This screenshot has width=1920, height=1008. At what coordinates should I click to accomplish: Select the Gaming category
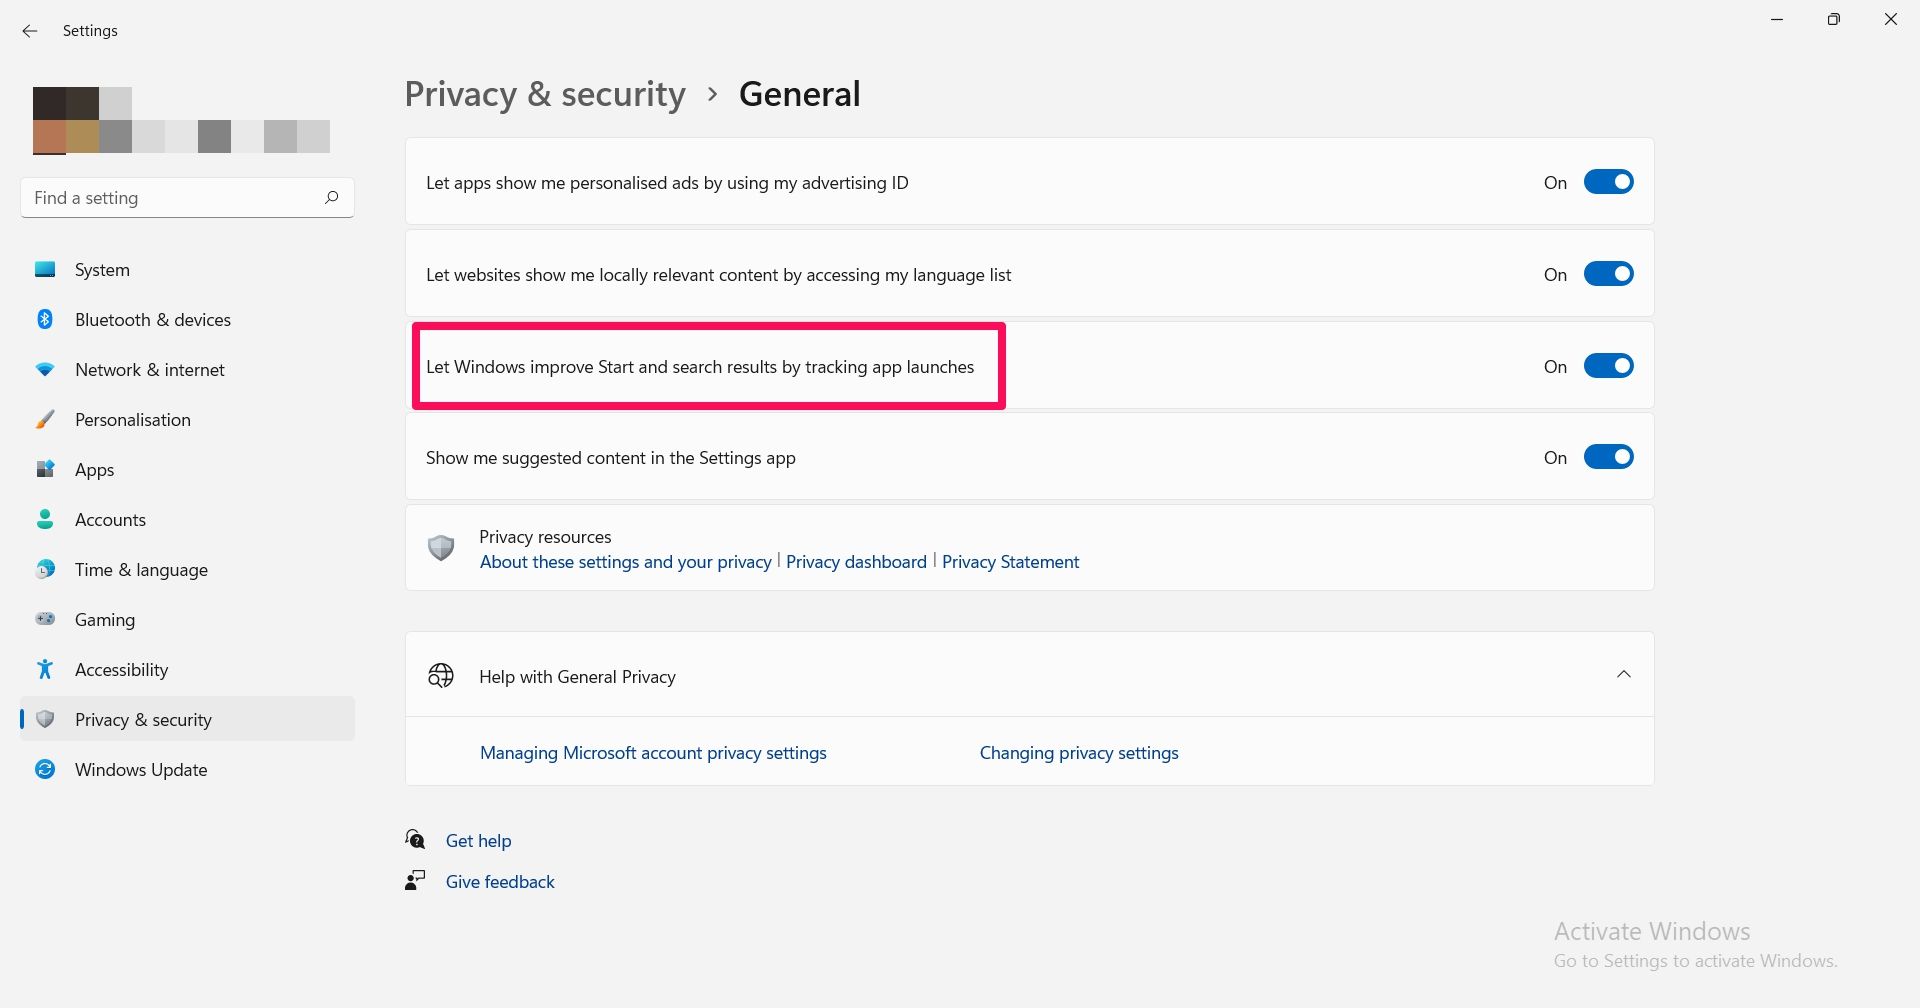(187, 619)
